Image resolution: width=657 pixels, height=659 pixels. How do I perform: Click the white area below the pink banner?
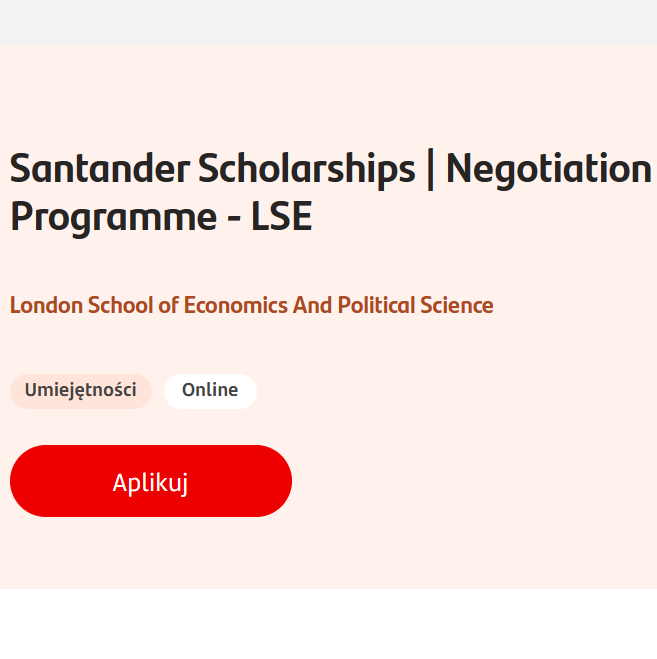click(x=328, y=624)
